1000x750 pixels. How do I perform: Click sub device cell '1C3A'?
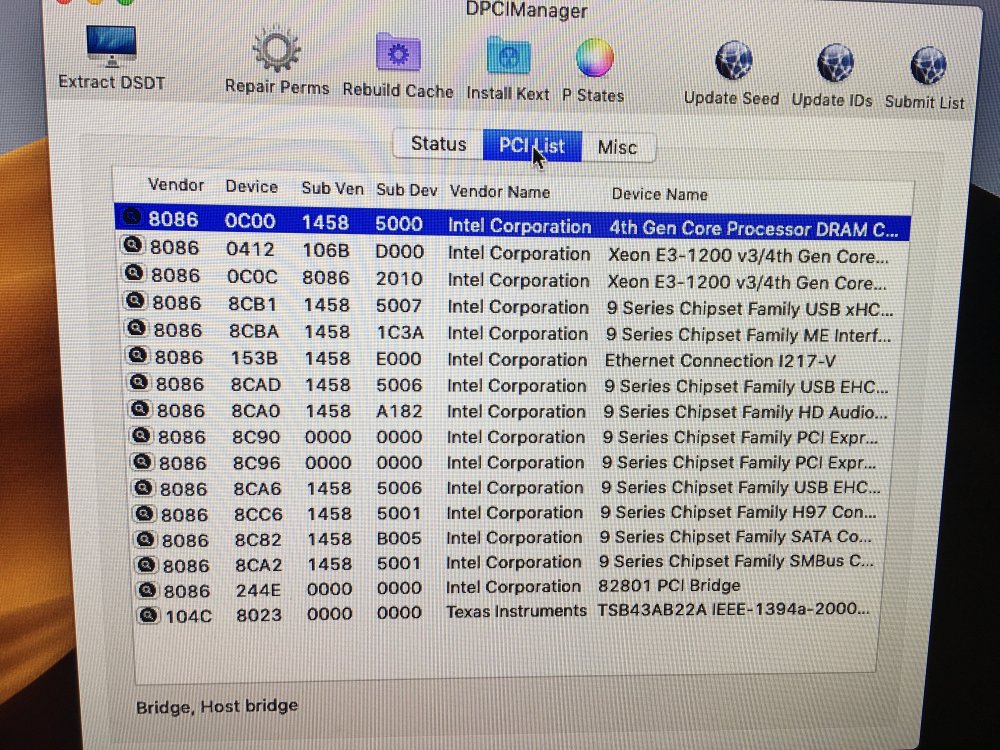pos(399,333)
